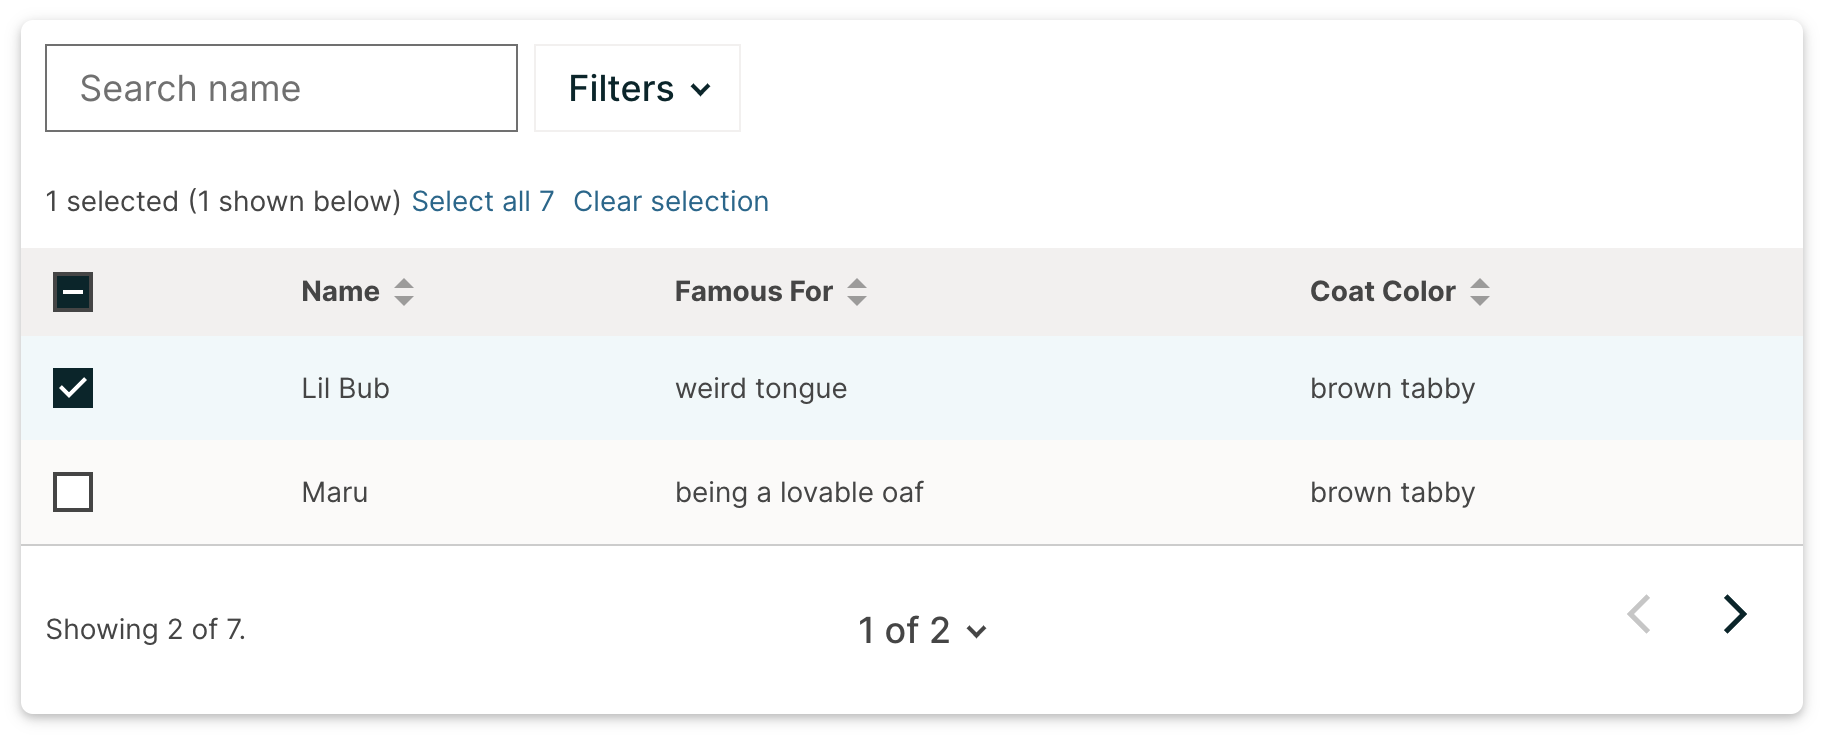Check Maru's row checkbox
Screen dimensions: 1830x738
[73, 491]
